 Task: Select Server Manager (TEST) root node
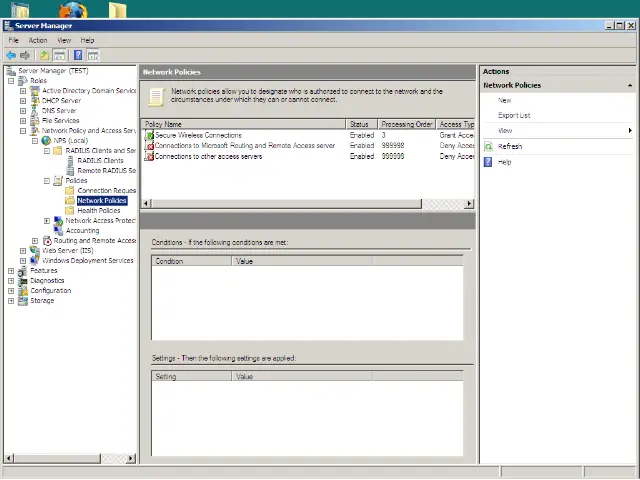pos(53,71)
